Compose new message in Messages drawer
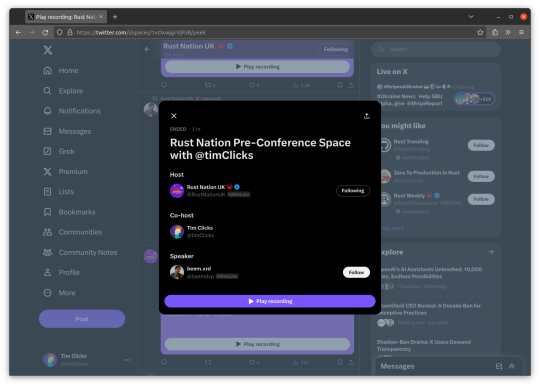The width and height of the screenshot is (540, 386). point(499,366)
